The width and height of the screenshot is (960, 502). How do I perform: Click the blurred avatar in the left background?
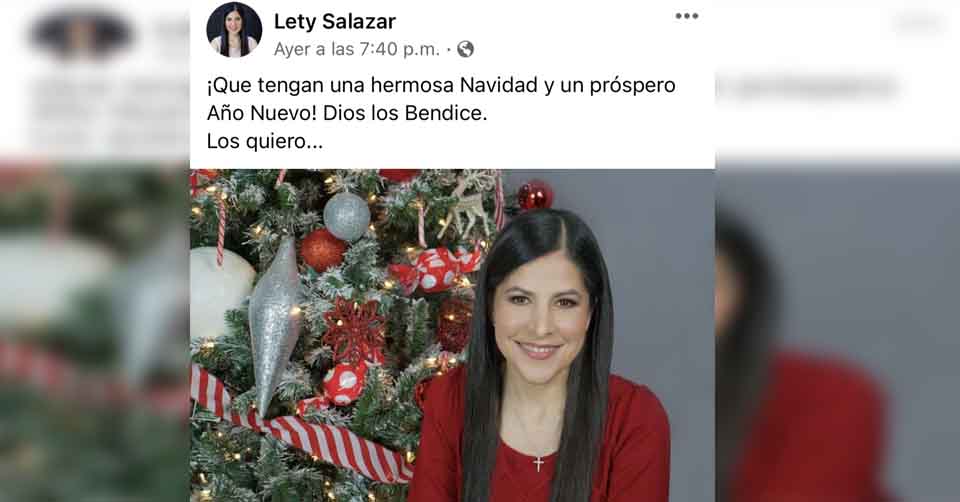[81, 32]
